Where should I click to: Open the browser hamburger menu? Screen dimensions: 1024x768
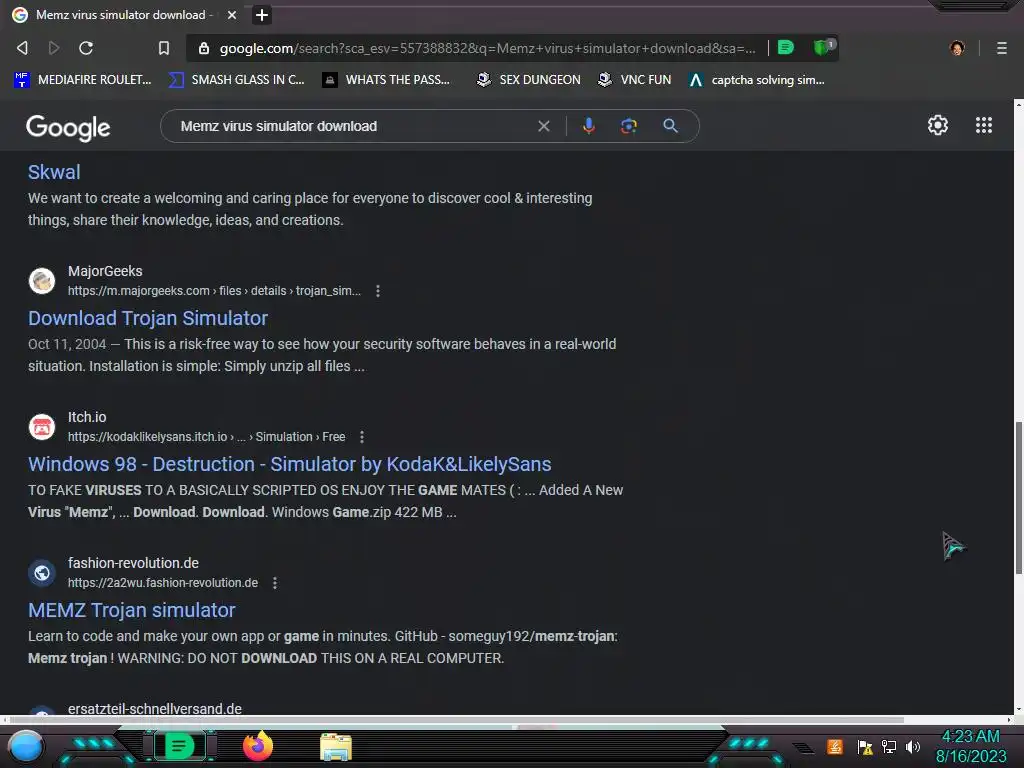[1002, 48]
